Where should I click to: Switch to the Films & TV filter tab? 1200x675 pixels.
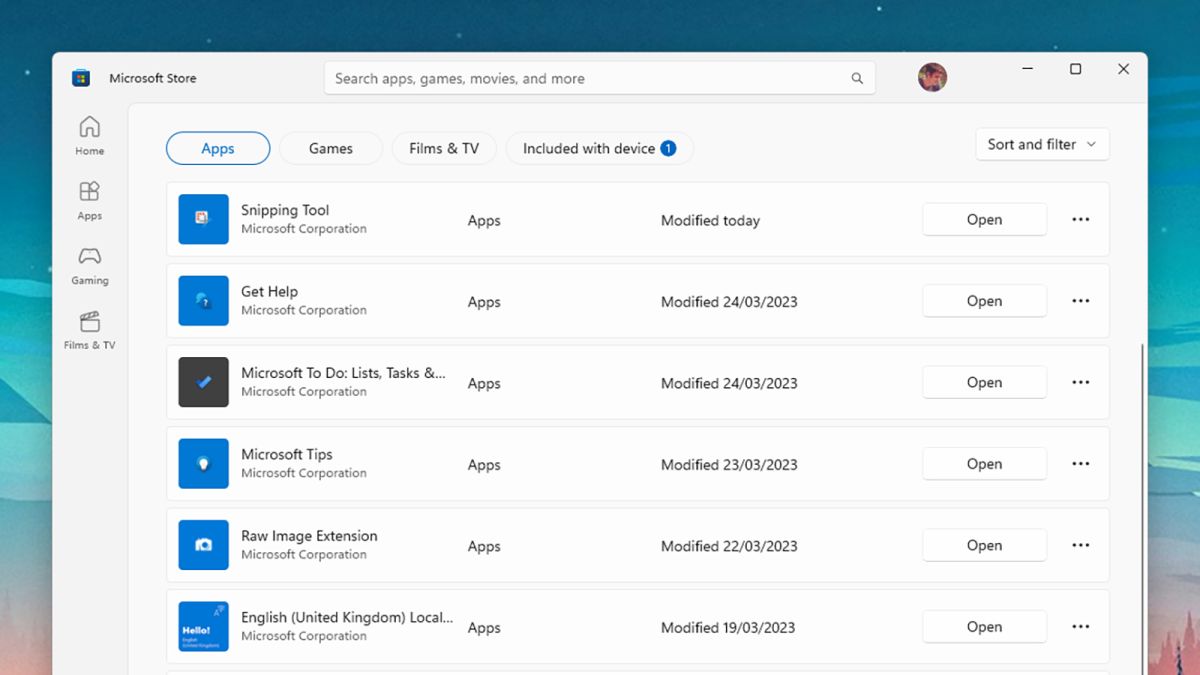(444, 148)
